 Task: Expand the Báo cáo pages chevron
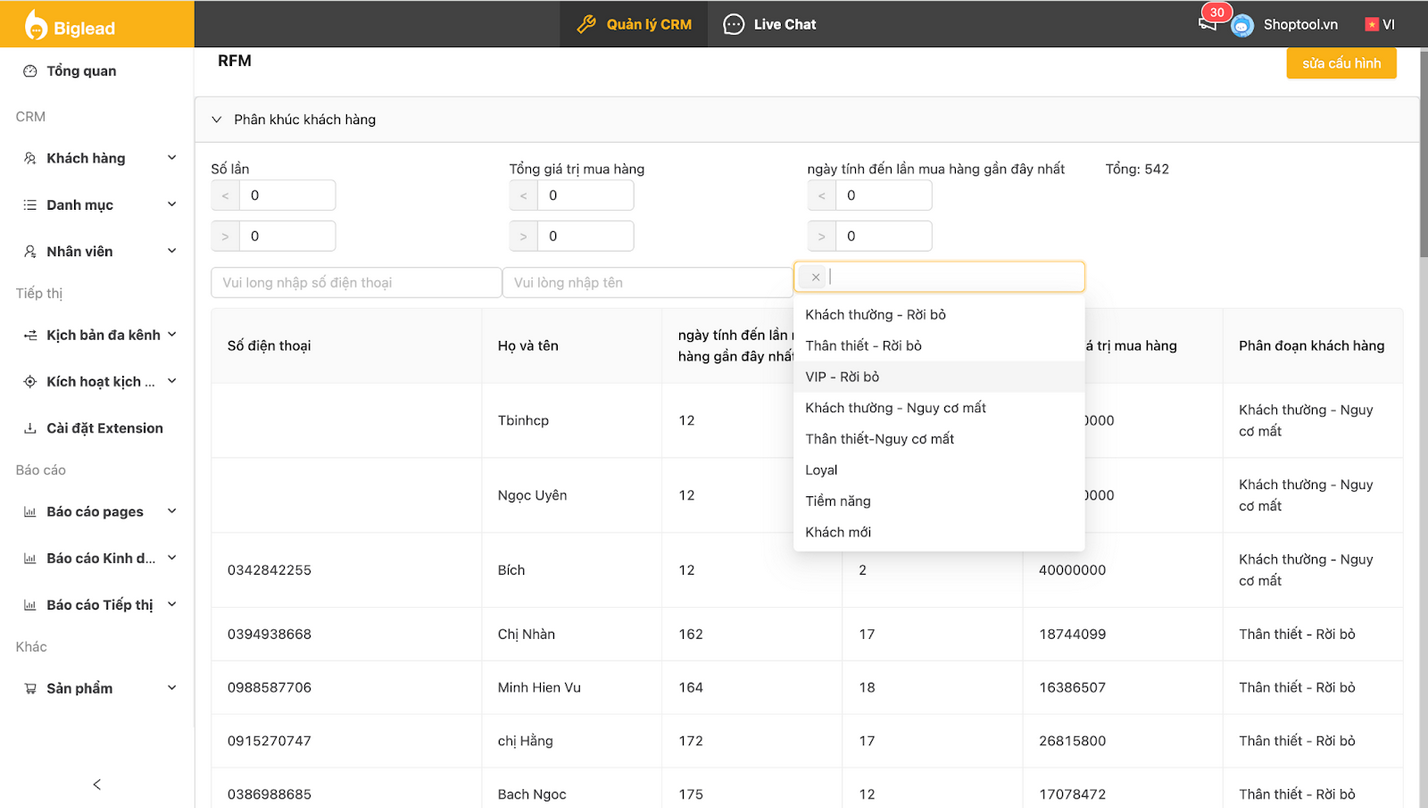tap(172, 511)
